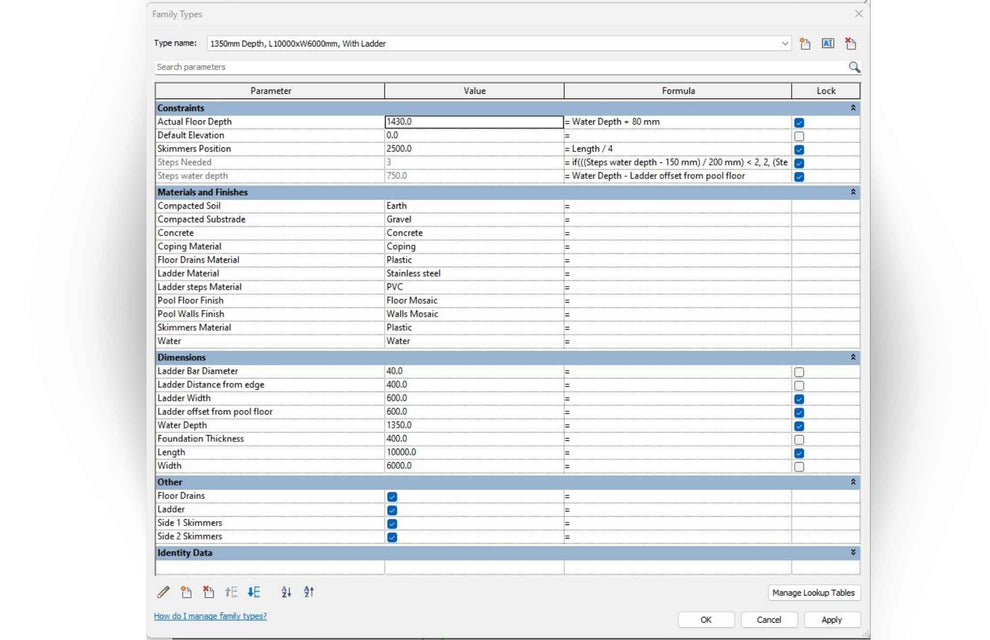The width and height of the screenshot is (990, 640).
Task: Click the Move Parameter Down icon
Action: [x=254, y=592]
